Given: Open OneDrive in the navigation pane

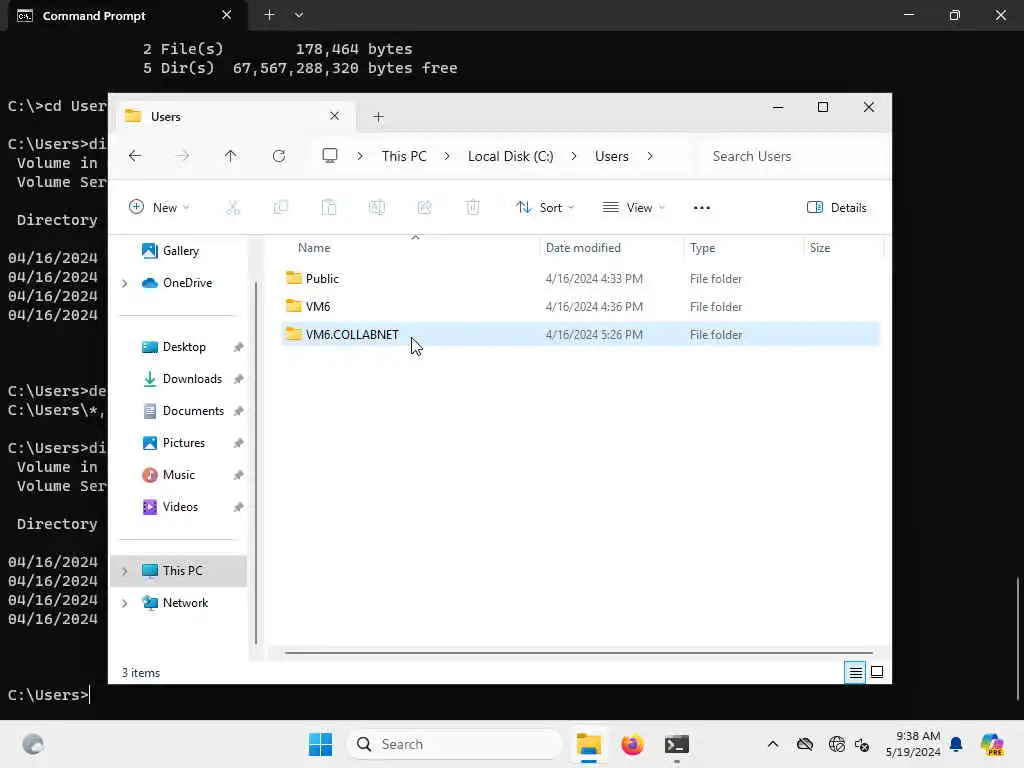Looking at the screenshot, I should pos(178,283).
